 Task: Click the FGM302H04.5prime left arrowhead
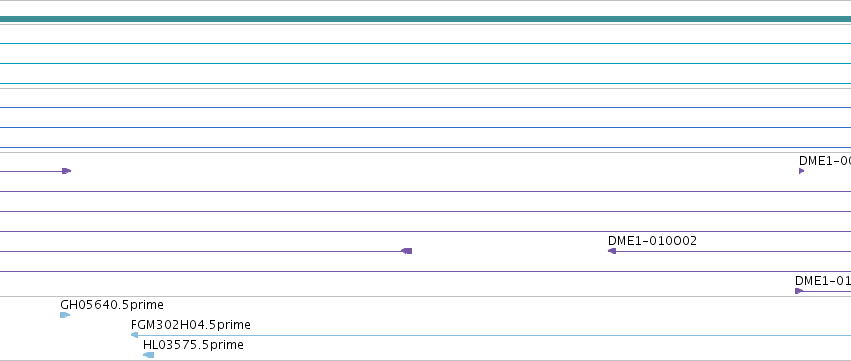pos(135,335)
